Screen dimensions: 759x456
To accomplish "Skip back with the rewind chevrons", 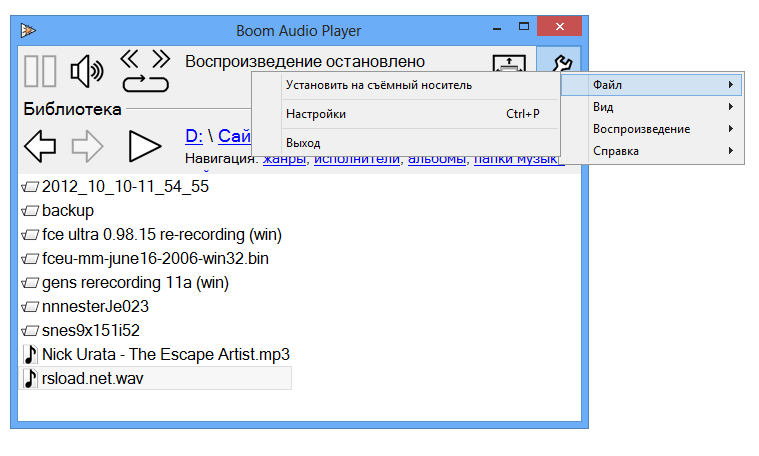I will click(x=130, y=59).
